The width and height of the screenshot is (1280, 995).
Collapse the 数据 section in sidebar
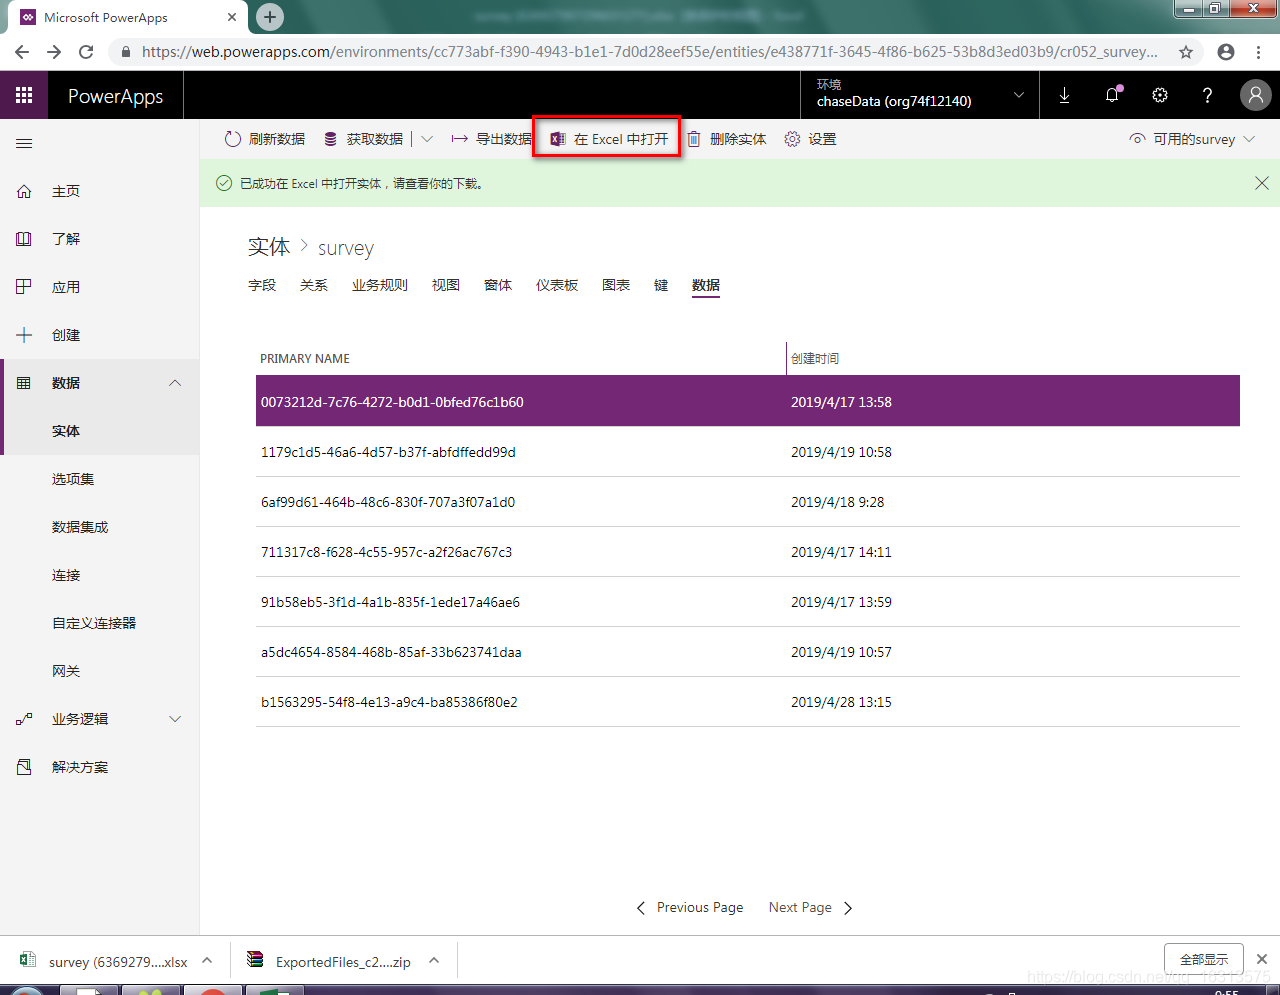click(175, 383)
